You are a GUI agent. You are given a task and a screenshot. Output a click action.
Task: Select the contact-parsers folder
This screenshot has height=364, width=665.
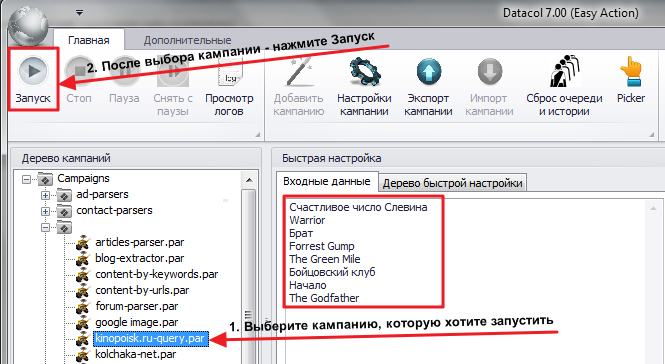pyautogui.click(x=114, y=210)
